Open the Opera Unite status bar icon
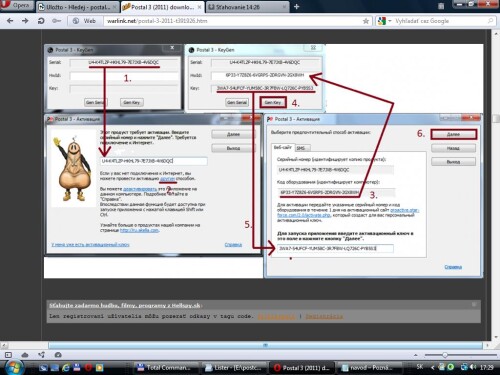The width and height of the screenshot is (500, 375). pyautogui.click(x=42, y=355)
